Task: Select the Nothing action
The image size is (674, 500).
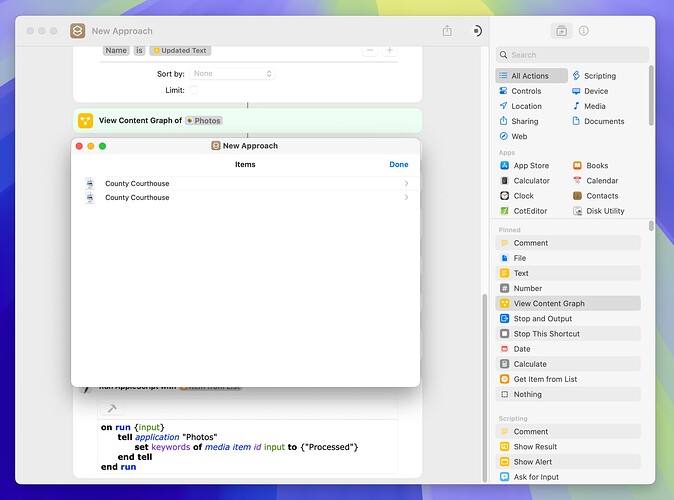Action: pos(568,394)
